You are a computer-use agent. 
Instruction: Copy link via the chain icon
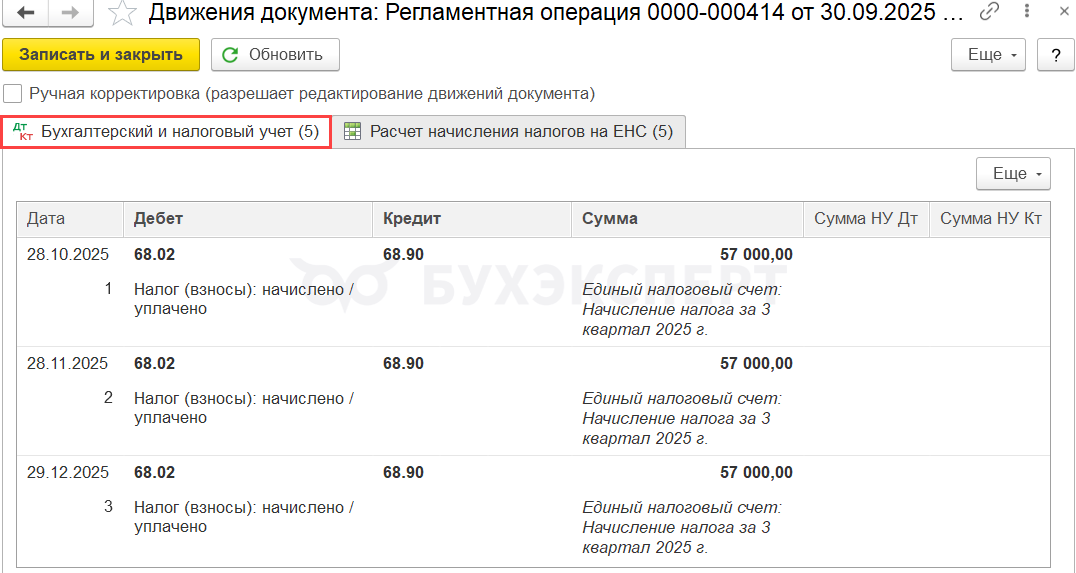pos(989,13)
